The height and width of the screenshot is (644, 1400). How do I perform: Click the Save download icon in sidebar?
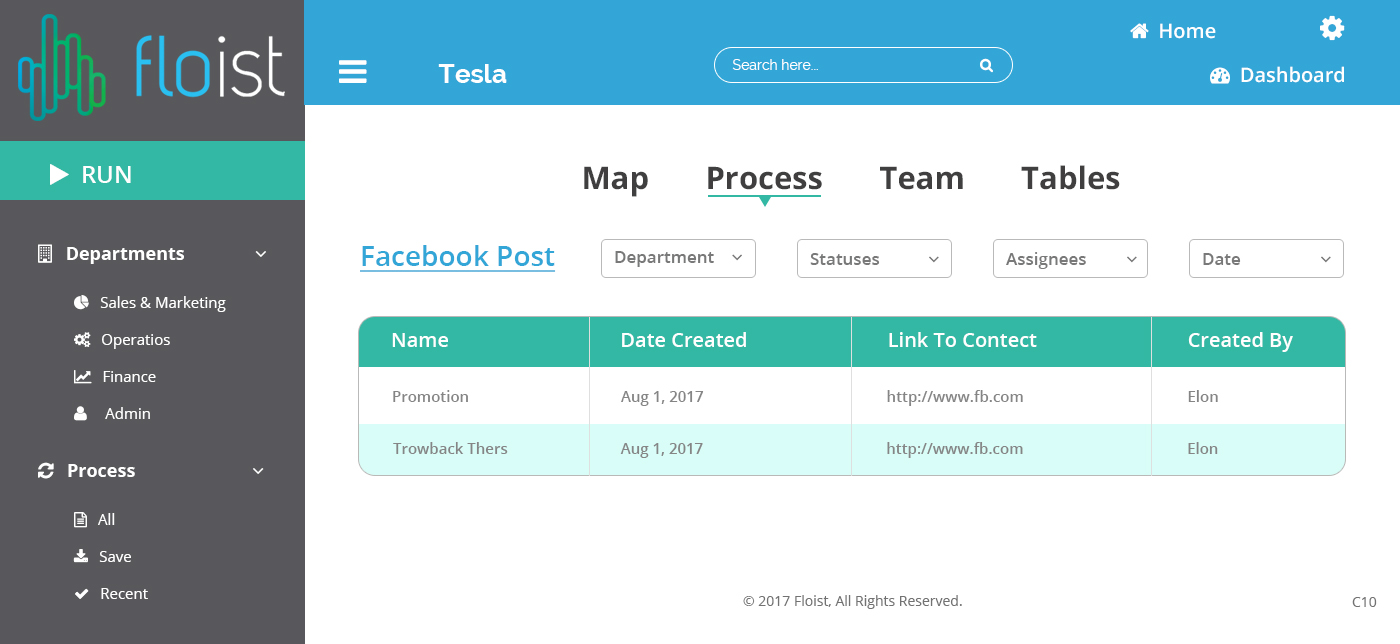(82, 556)
